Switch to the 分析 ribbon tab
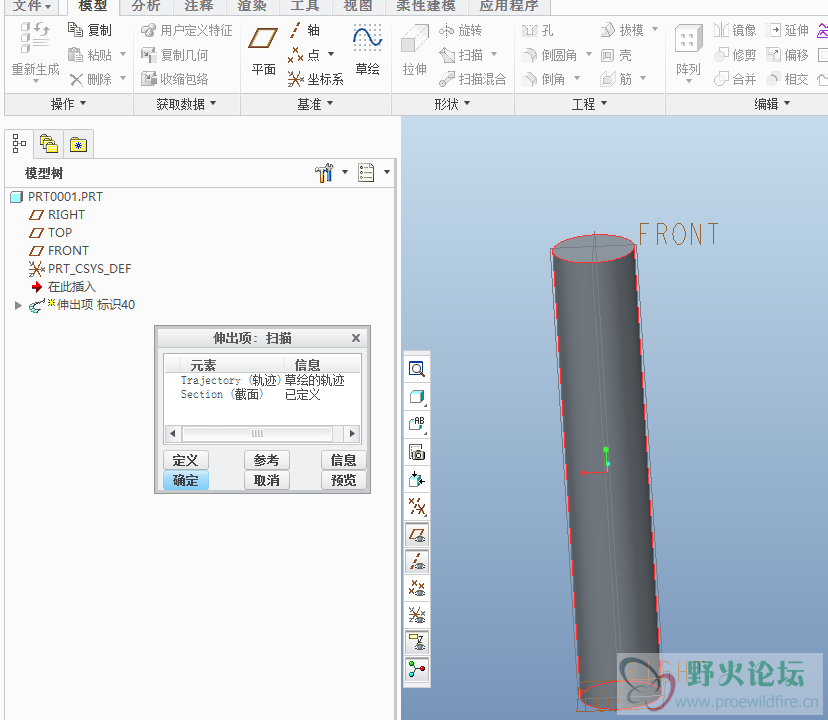This screenshot has height=720, width=828. point(146,6)
